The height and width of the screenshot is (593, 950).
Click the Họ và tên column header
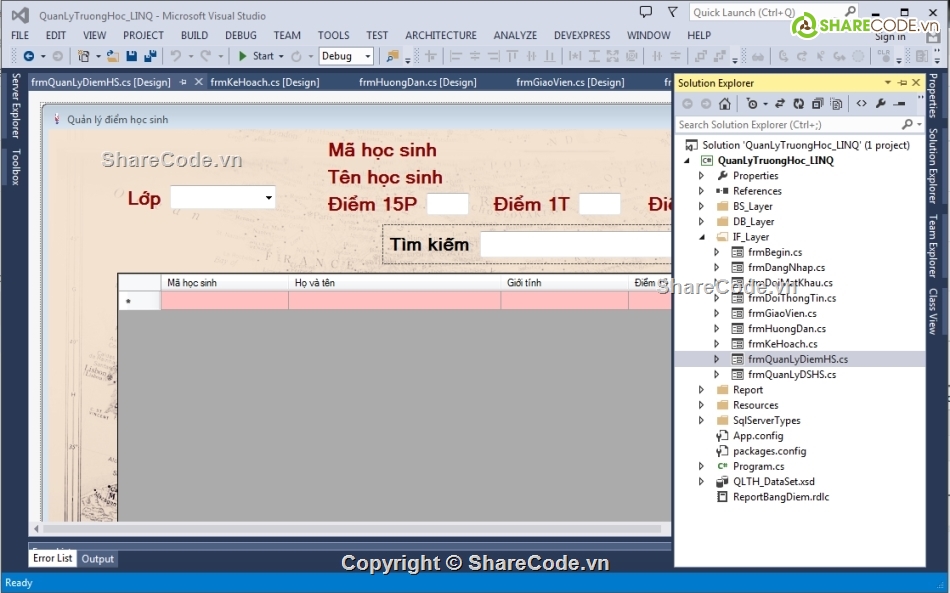click(x=394, y=283)
